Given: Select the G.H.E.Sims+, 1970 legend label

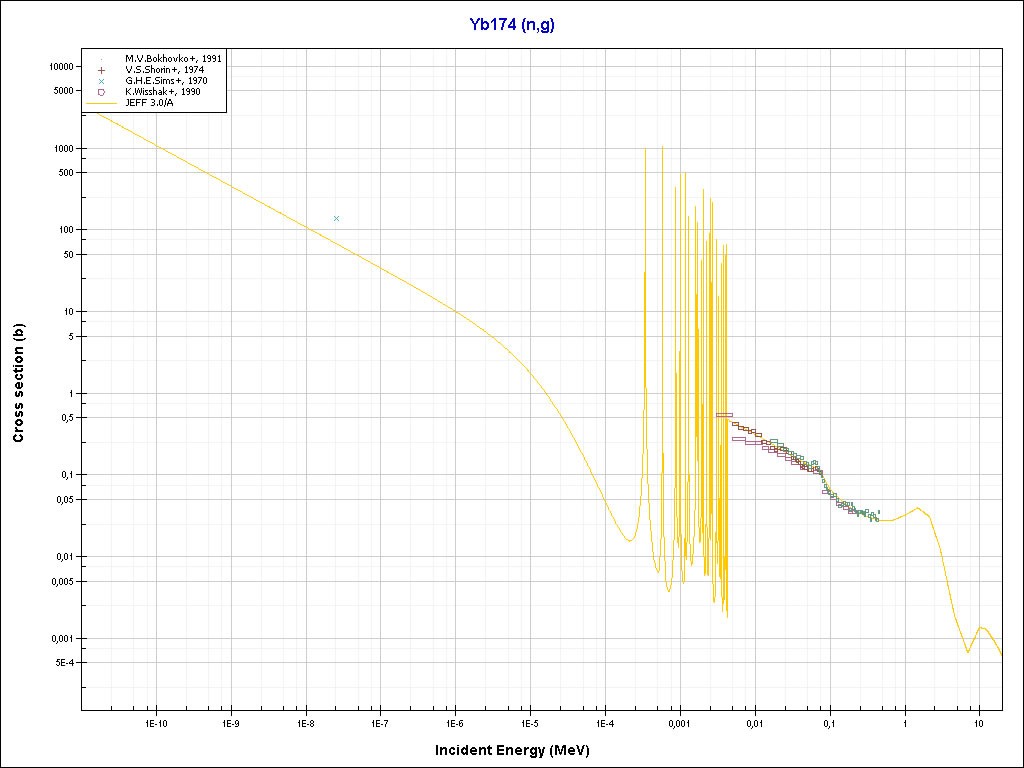Looking at the screenshot, I should [166, 81].
